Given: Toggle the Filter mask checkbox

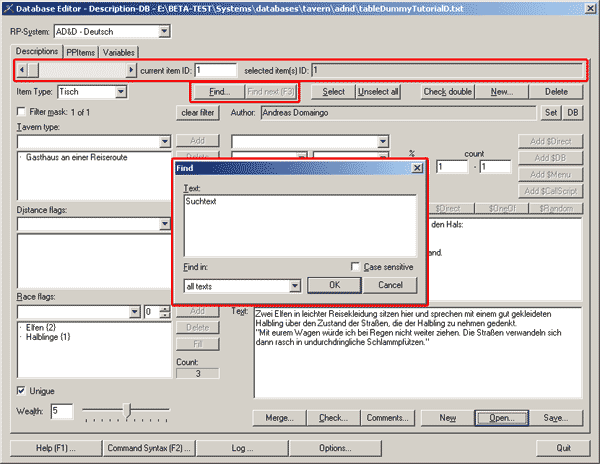Looking at the screenshot, I should (x=21, y=111).
